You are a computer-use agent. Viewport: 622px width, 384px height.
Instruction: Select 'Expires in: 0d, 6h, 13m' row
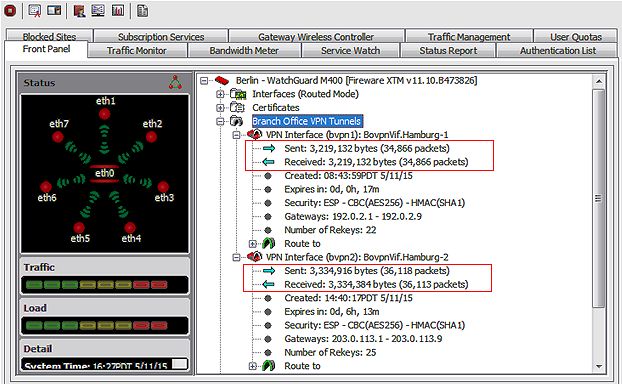tap(332, 312)
